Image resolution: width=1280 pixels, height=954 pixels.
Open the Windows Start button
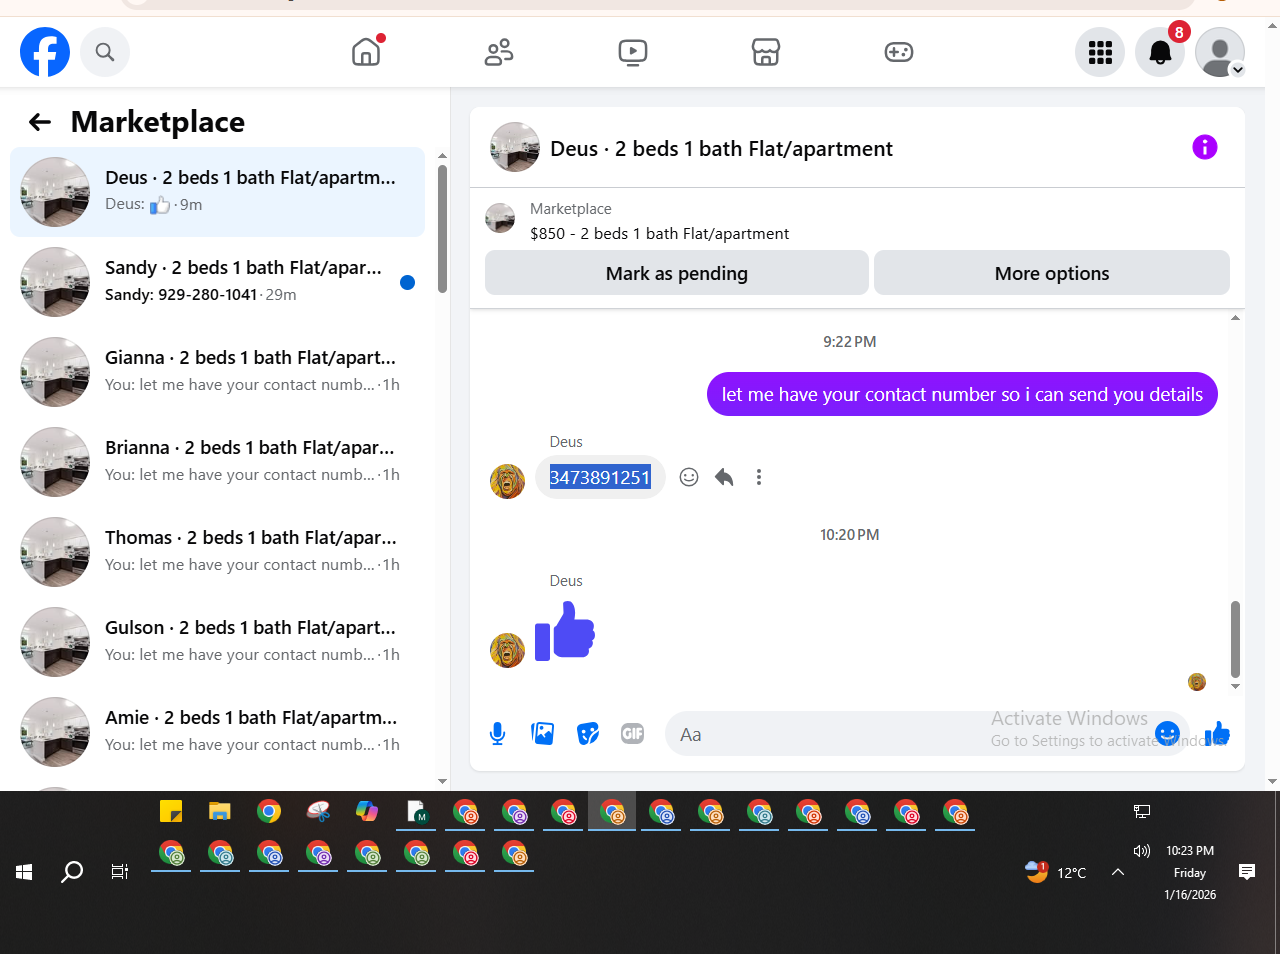click(x=24, y=872)
